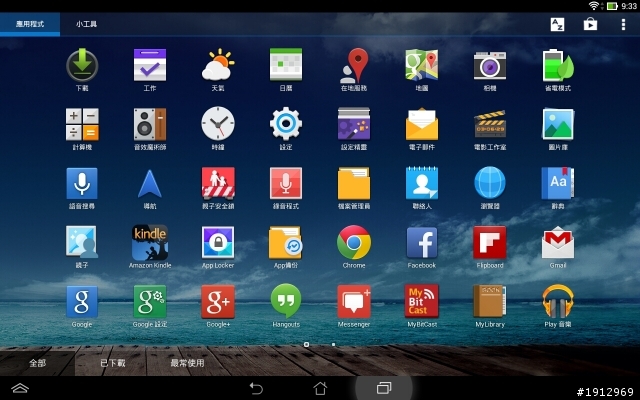Open MyBitCast
Image resolution: width=640 pixels, height=400 pixels.
[422, 301]
